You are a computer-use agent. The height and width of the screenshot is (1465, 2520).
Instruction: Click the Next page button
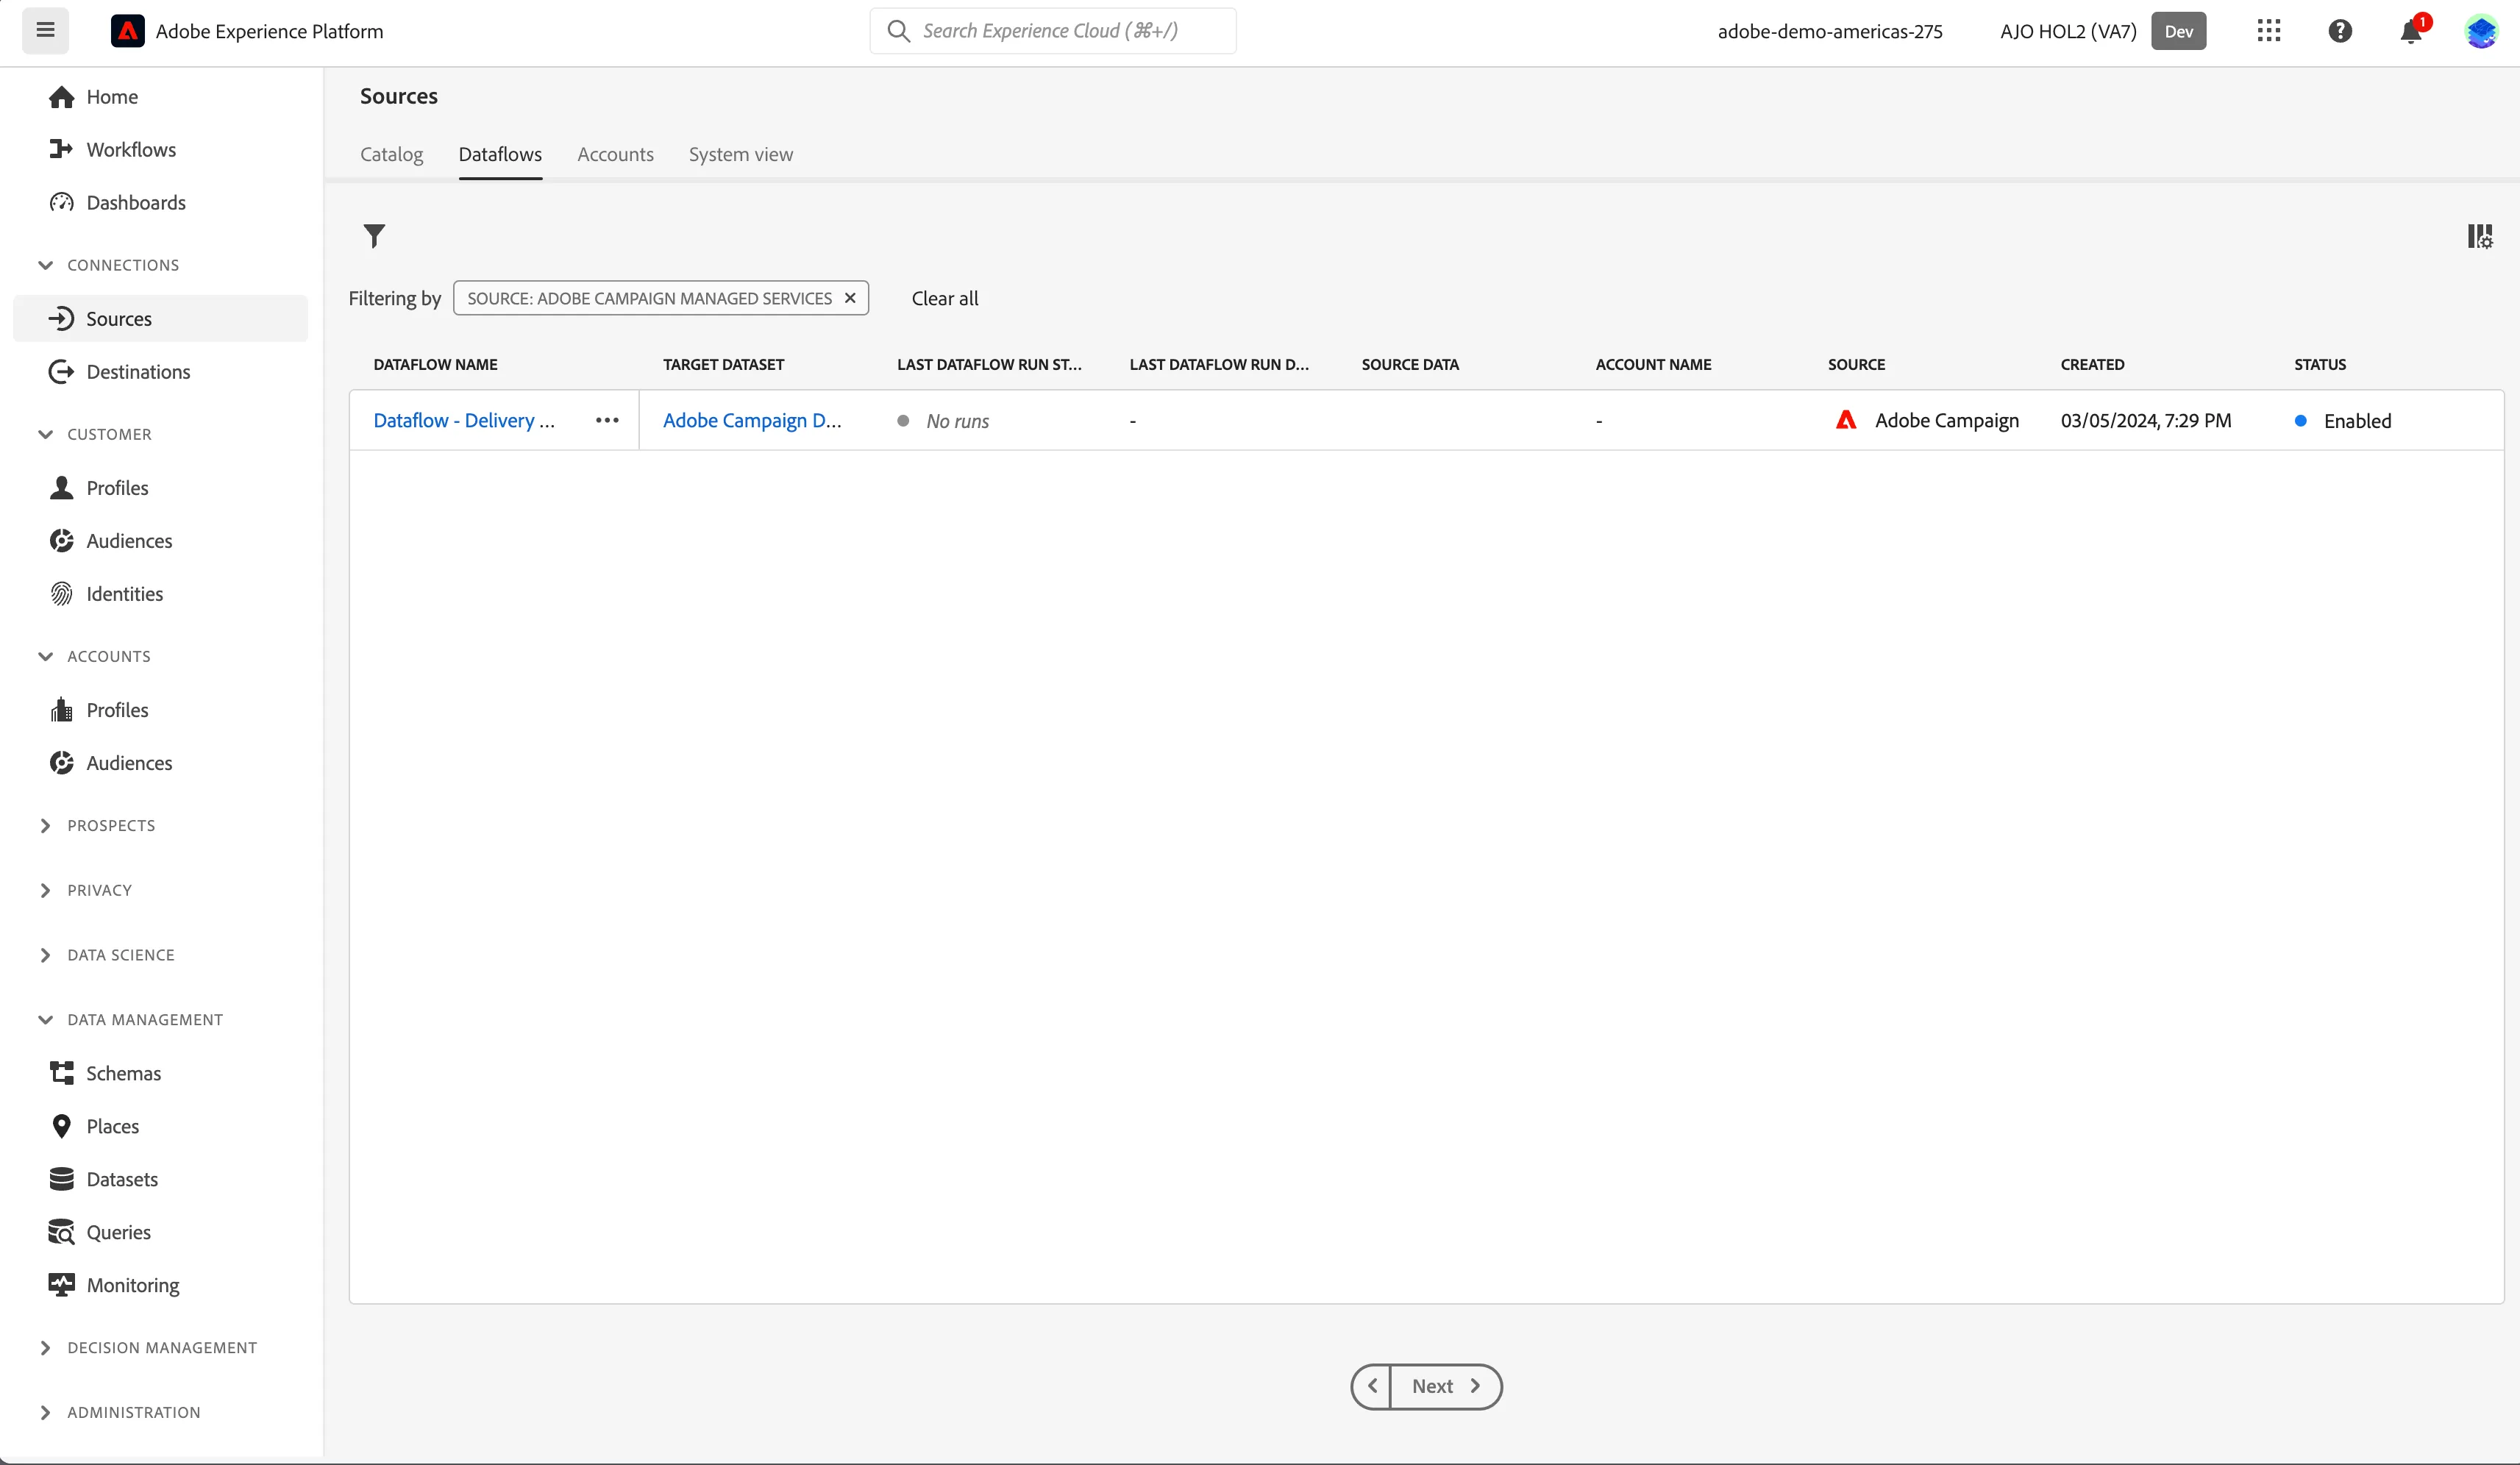pyautogui.click(x=1445, y=1386)
